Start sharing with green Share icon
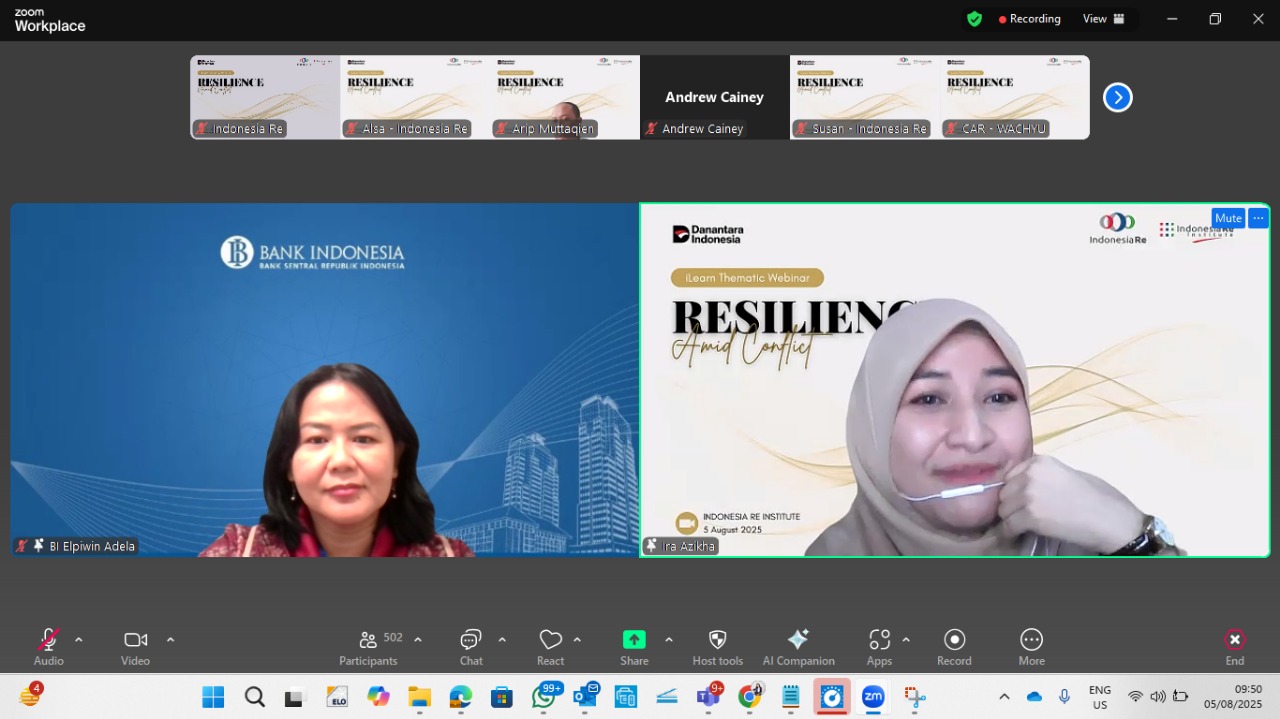 [x=634, y=648]
